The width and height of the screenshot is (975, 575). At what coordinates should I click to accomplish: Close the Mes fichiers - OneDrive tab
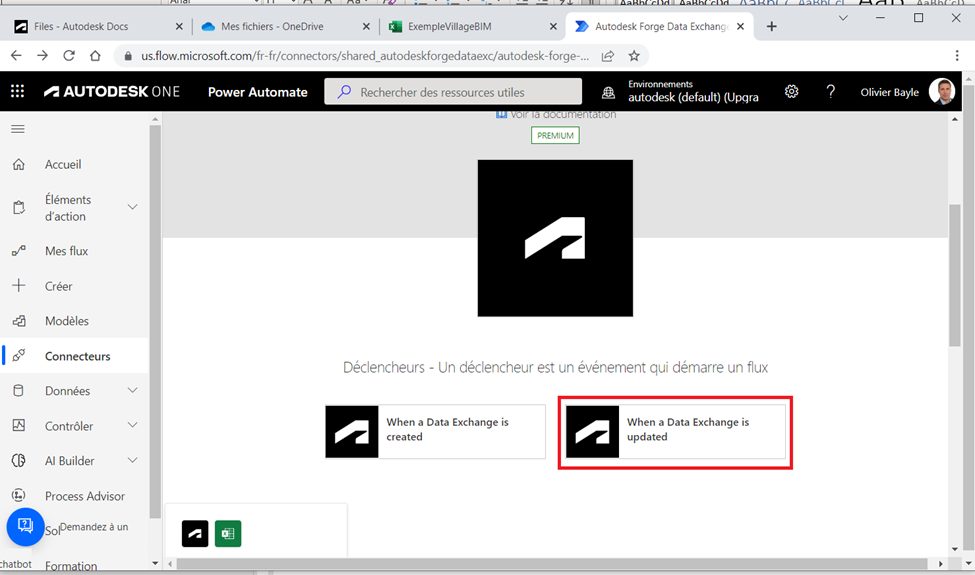(366, 26)
